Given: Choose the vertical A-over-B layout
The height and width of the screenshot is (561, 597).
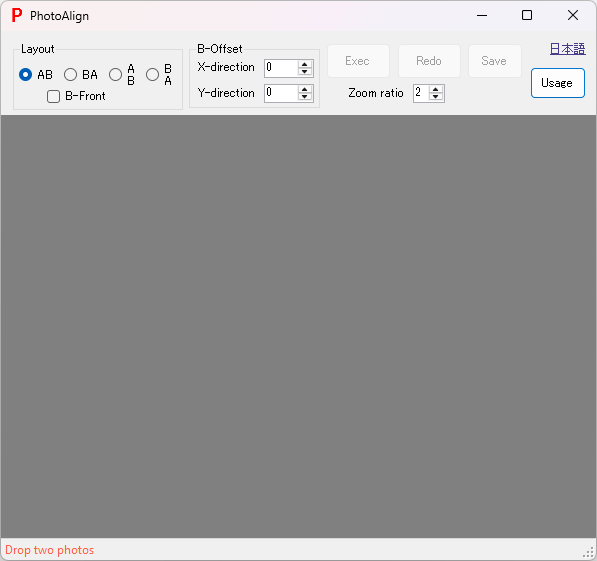Looking at the screenshot, I should coord(115,75).
